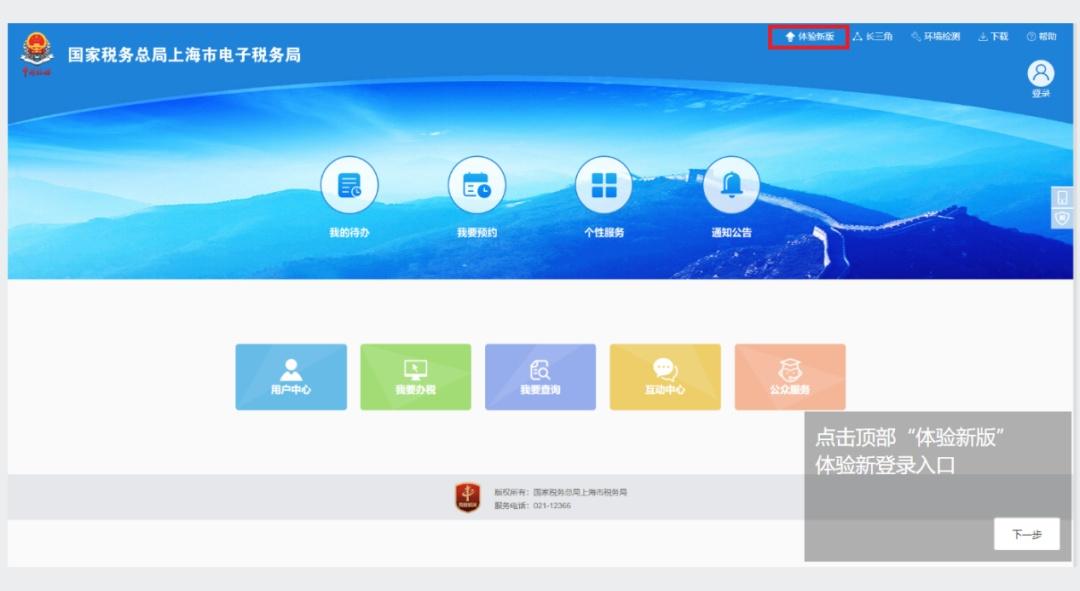Click 体验新版 in the top bar
The height and width of the screenshot is (591, 1080).
[809, 37]
